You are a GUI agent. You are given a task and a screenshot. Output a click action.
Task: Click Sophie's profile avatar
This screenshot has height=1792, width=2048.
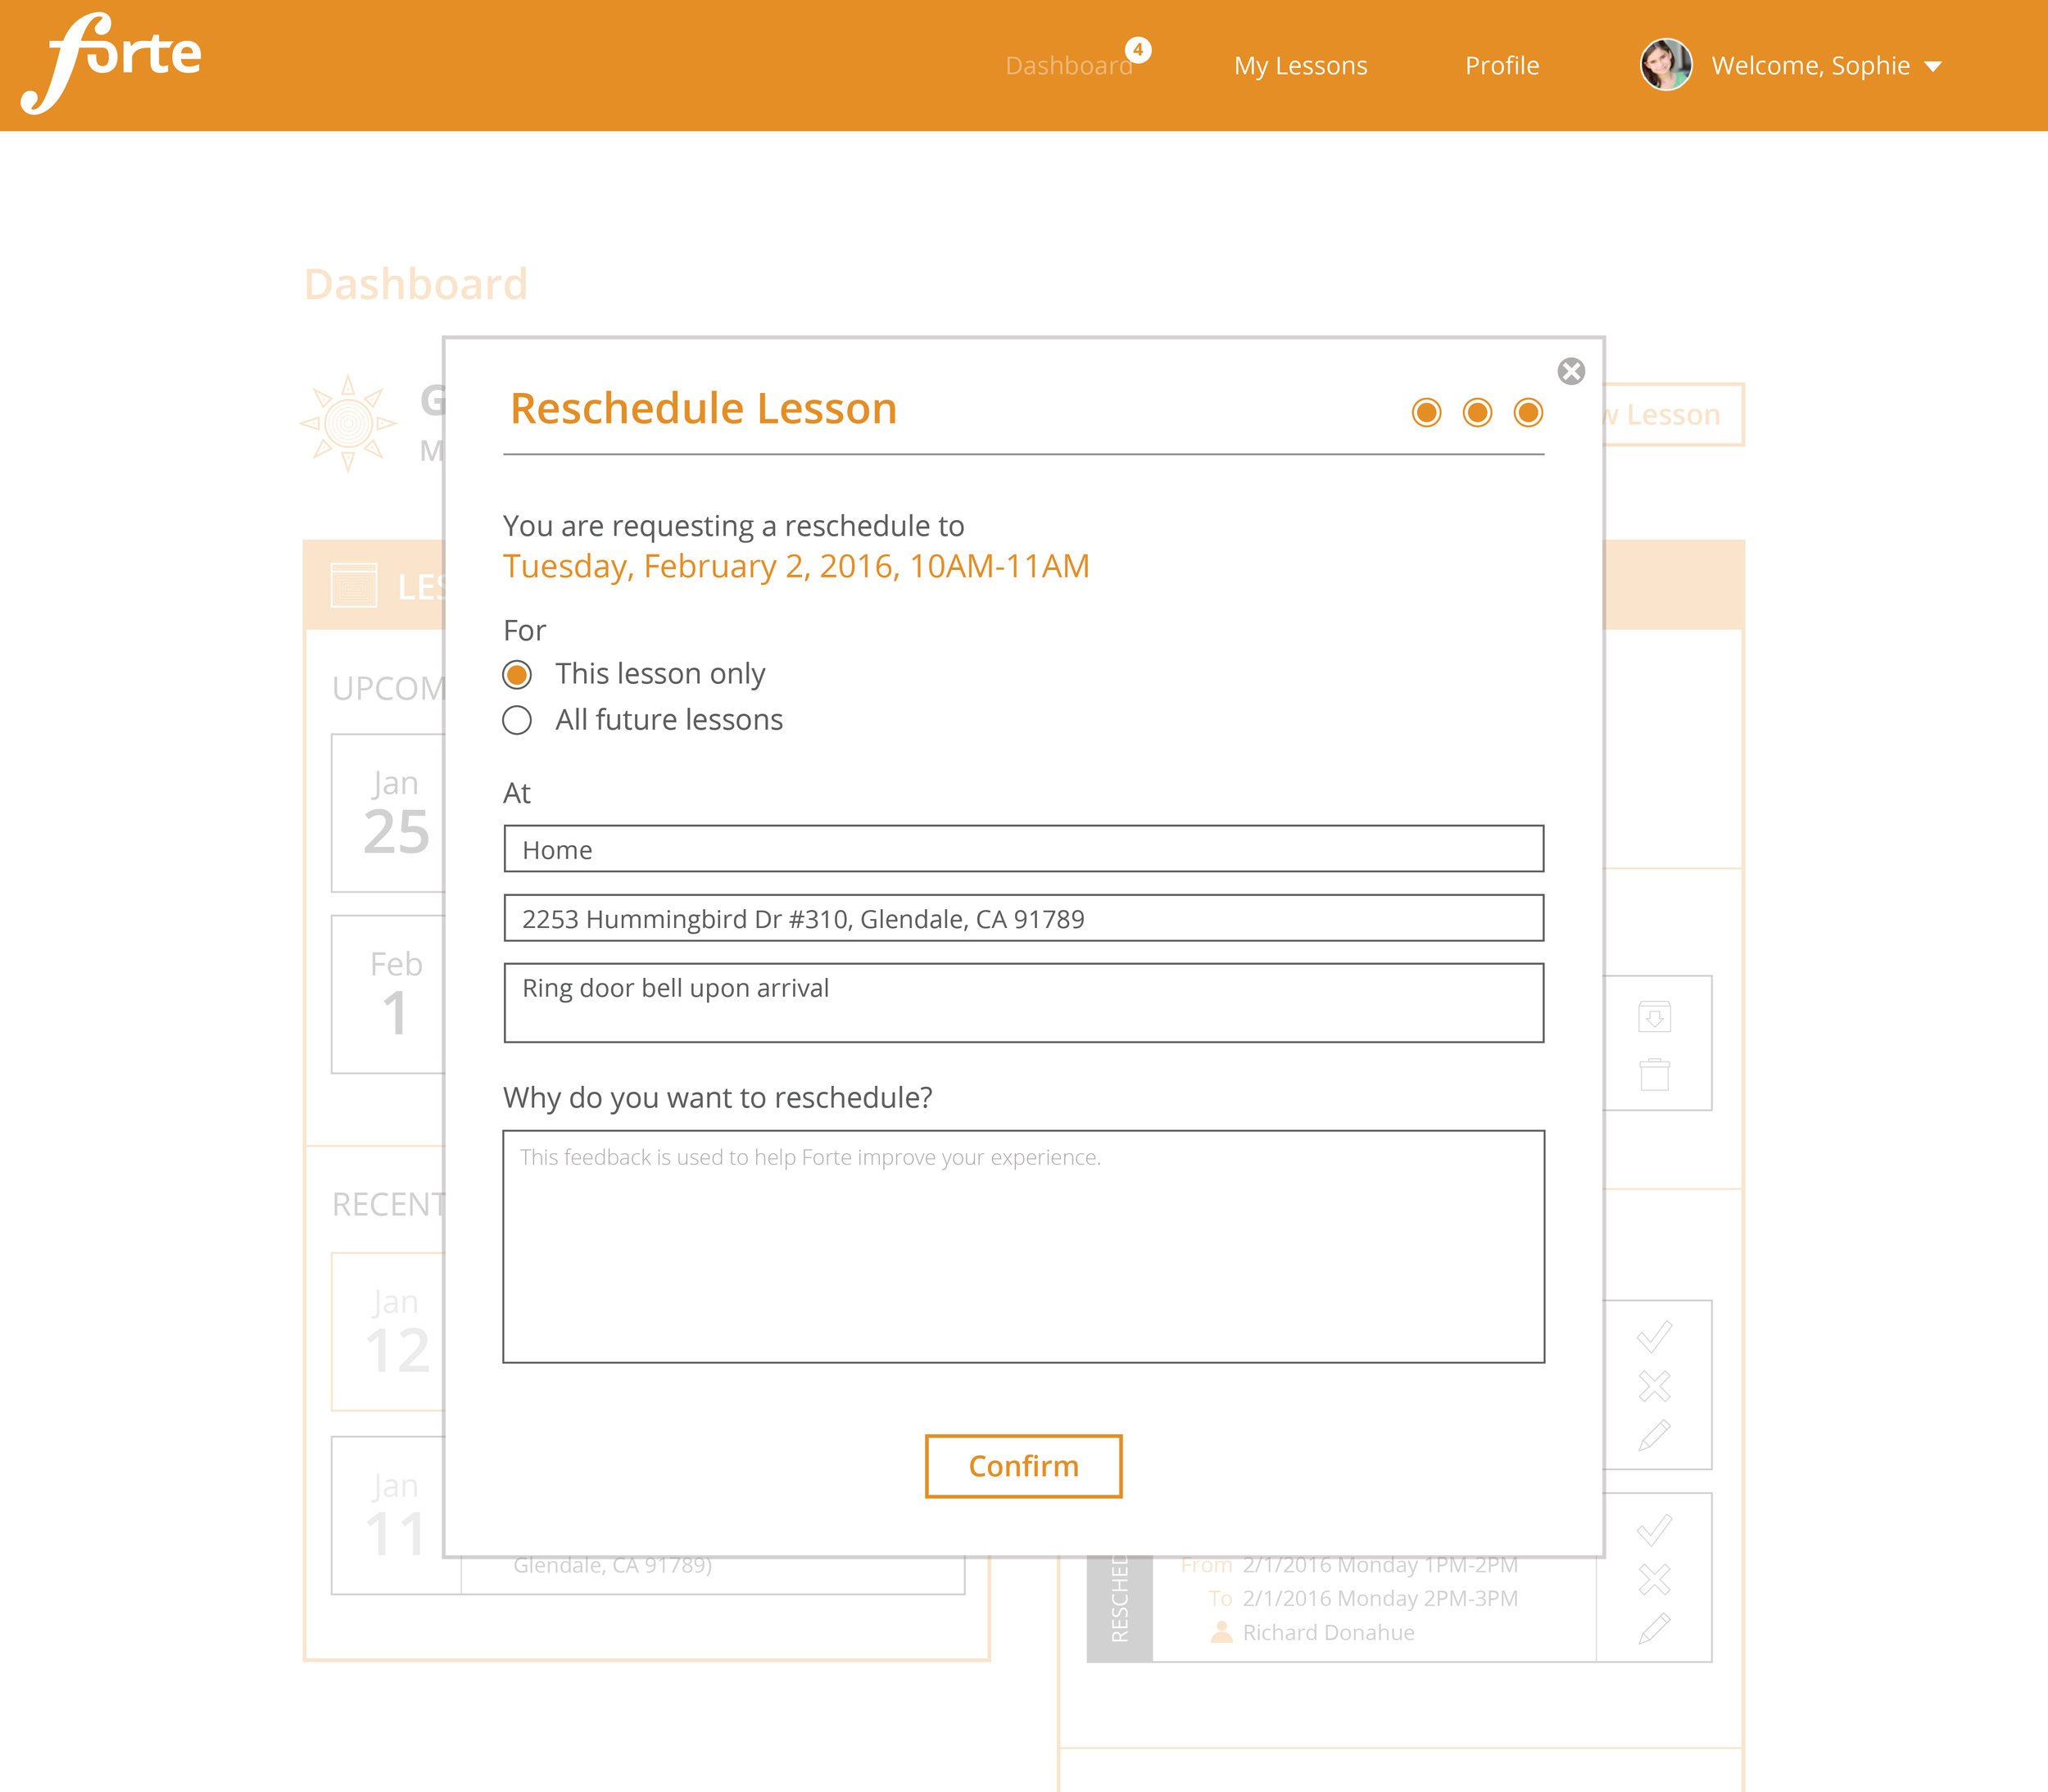1665,65
